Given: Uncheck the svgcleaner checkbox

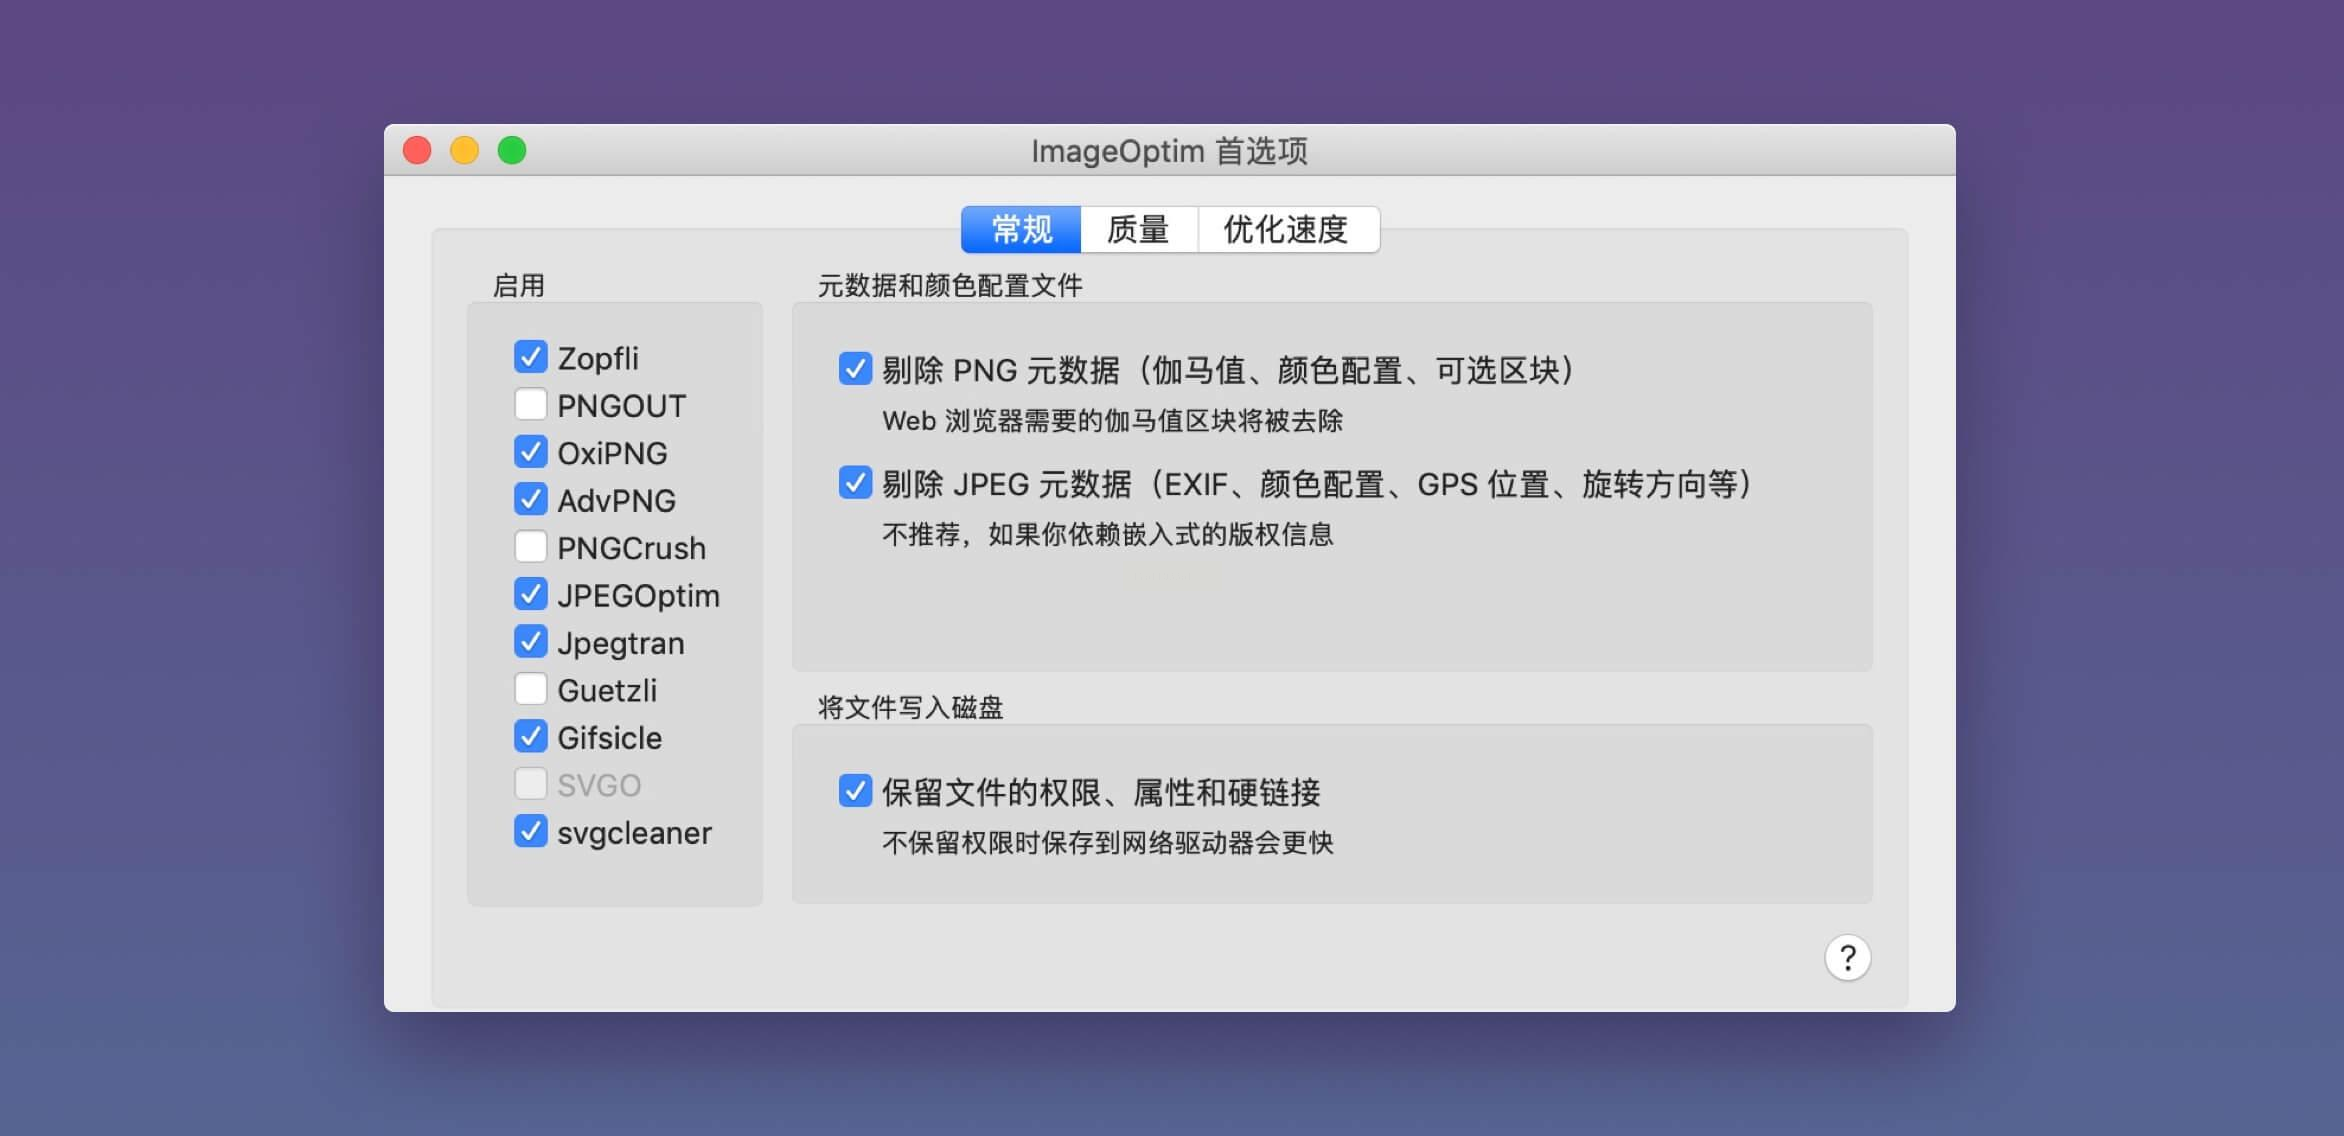Looking at the screenshot, I should pos(530,831).
